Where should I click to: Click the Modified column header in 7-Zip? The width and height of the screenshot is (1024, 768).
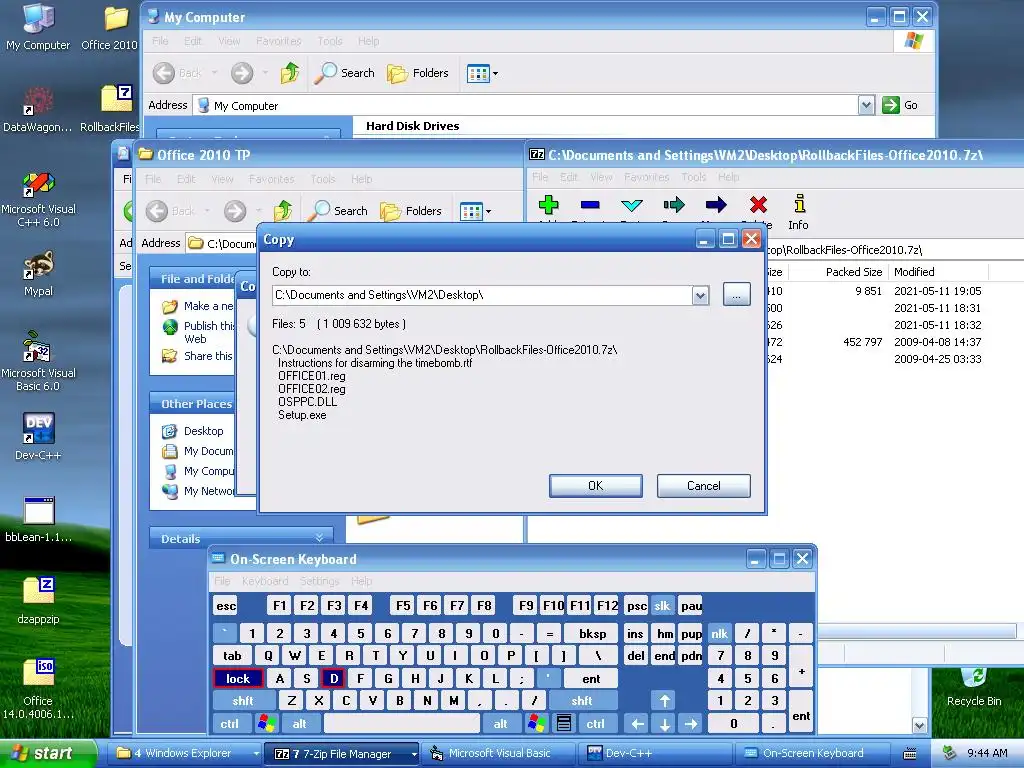click(x=938, y=272)
